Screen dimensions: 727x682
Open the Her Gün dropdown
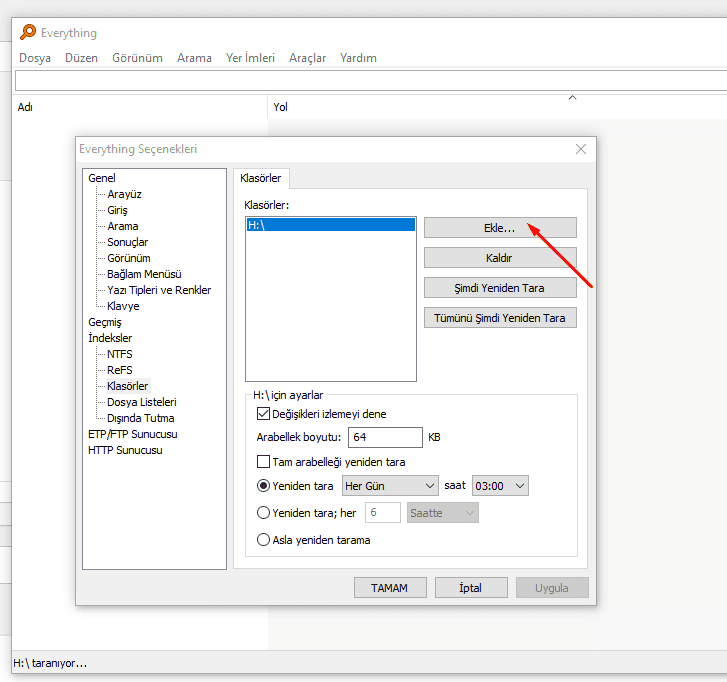390,486
